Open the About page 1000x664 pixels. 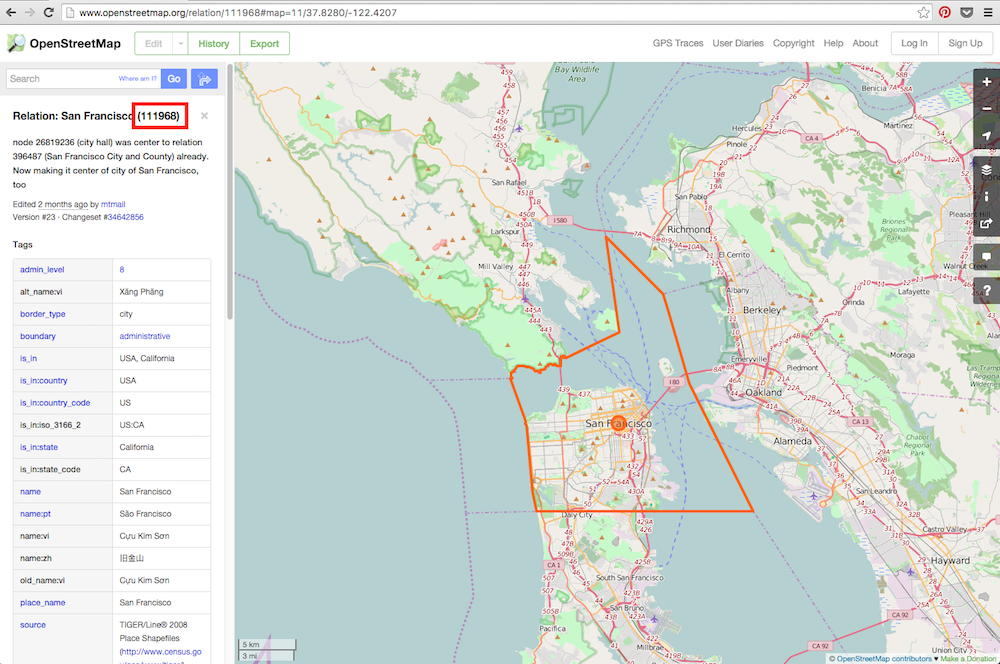(x=865, y=43)
